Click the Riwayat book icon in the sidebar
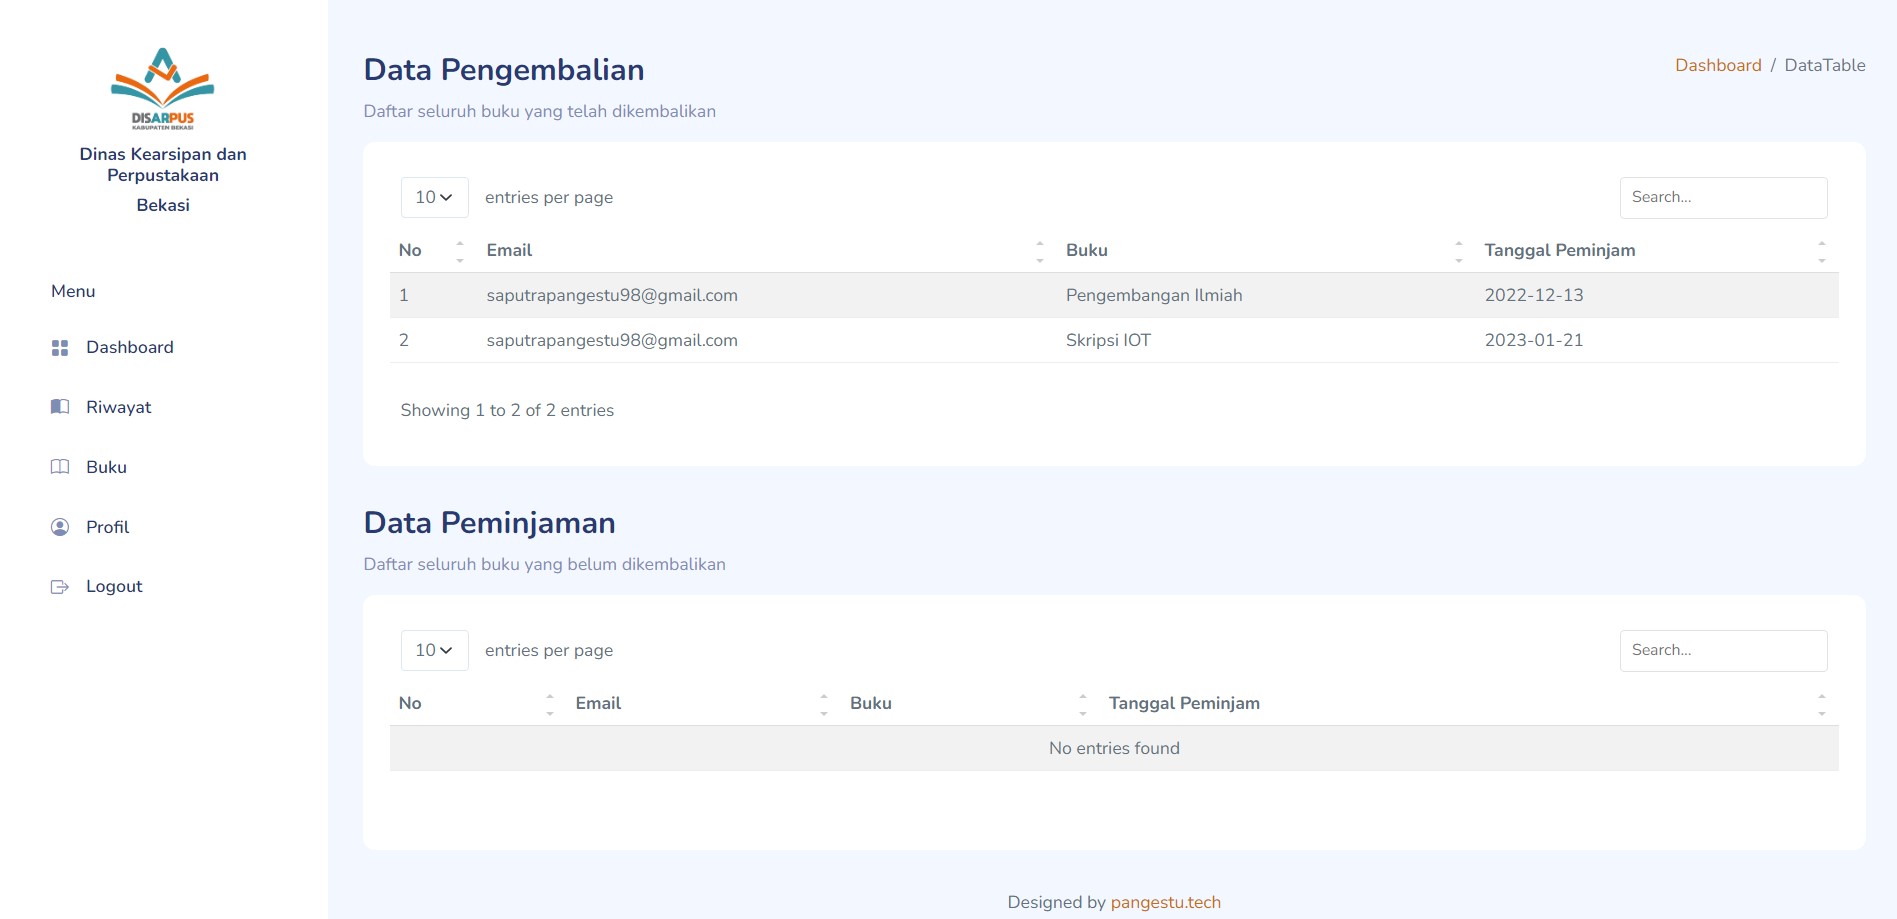 pos(60,407)
